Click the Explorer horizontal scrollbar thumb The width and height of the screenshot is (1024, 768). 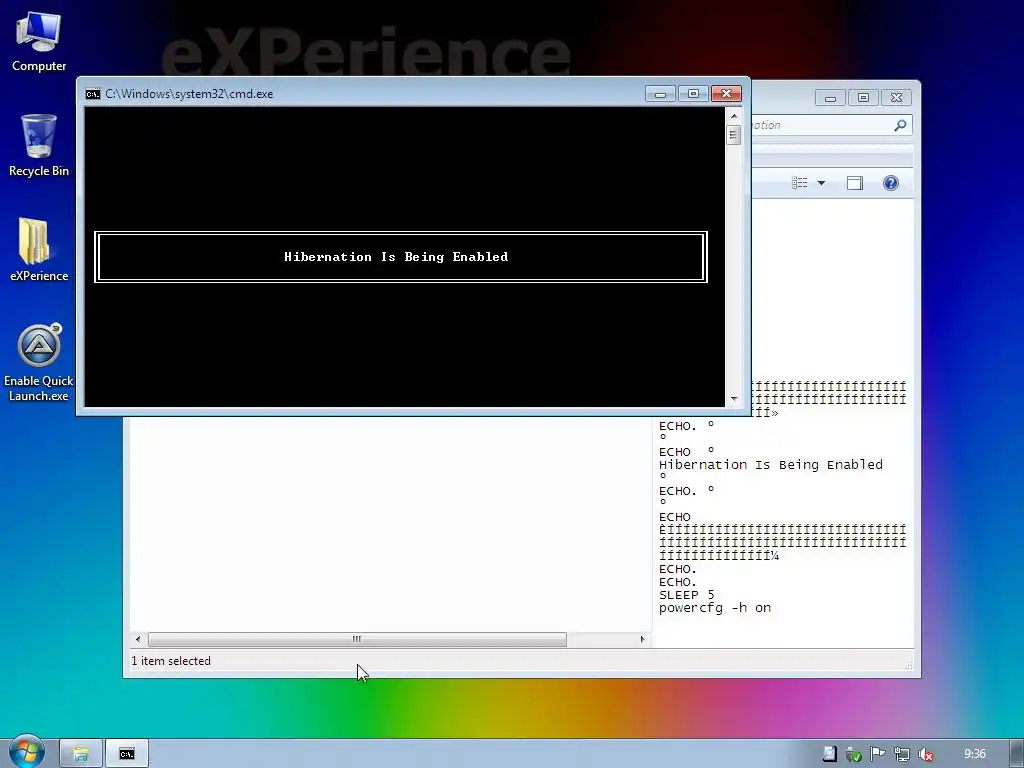pos(357,639)
